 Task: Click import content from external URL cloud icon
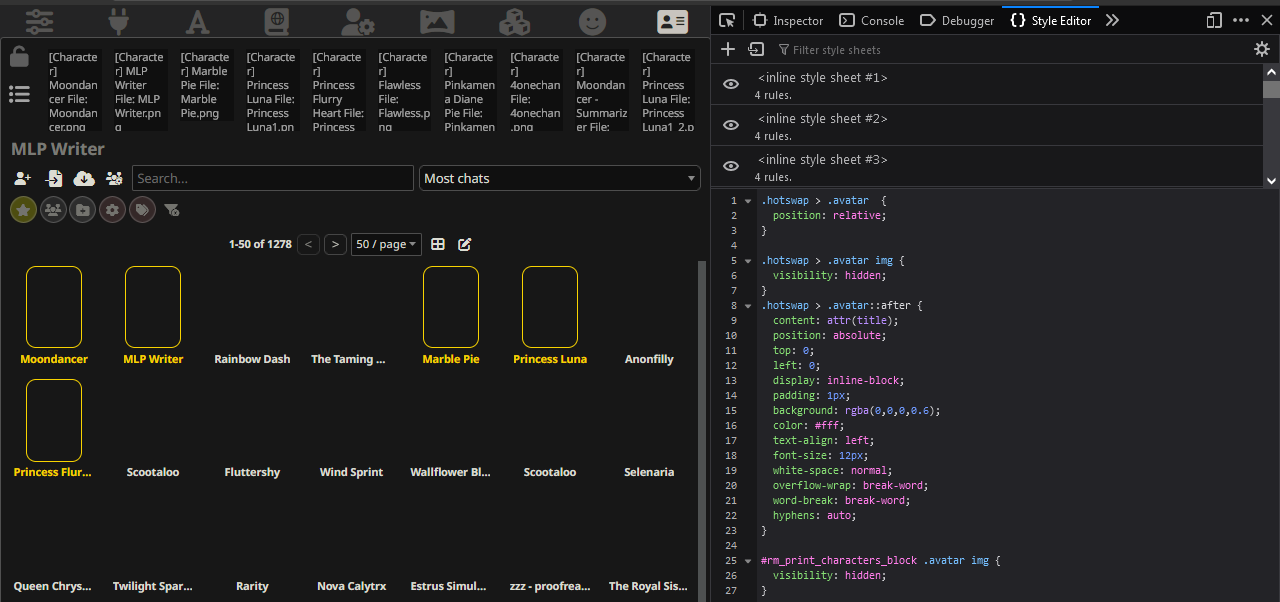coord(84,178)
